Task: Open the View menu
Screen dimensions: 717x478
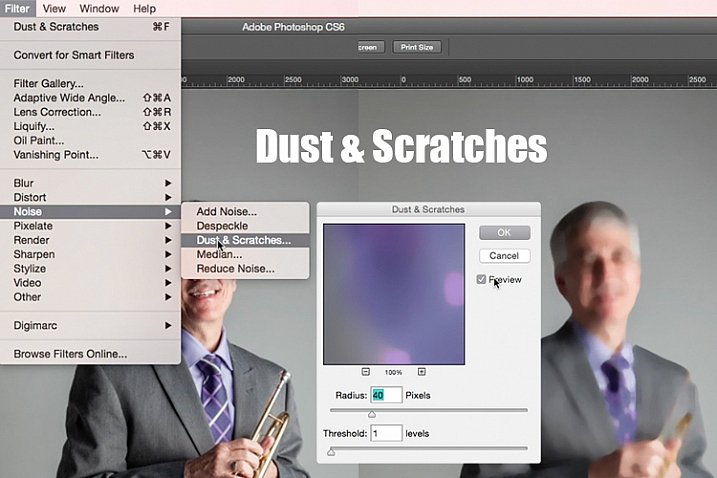Action: [x=54, y=8]
